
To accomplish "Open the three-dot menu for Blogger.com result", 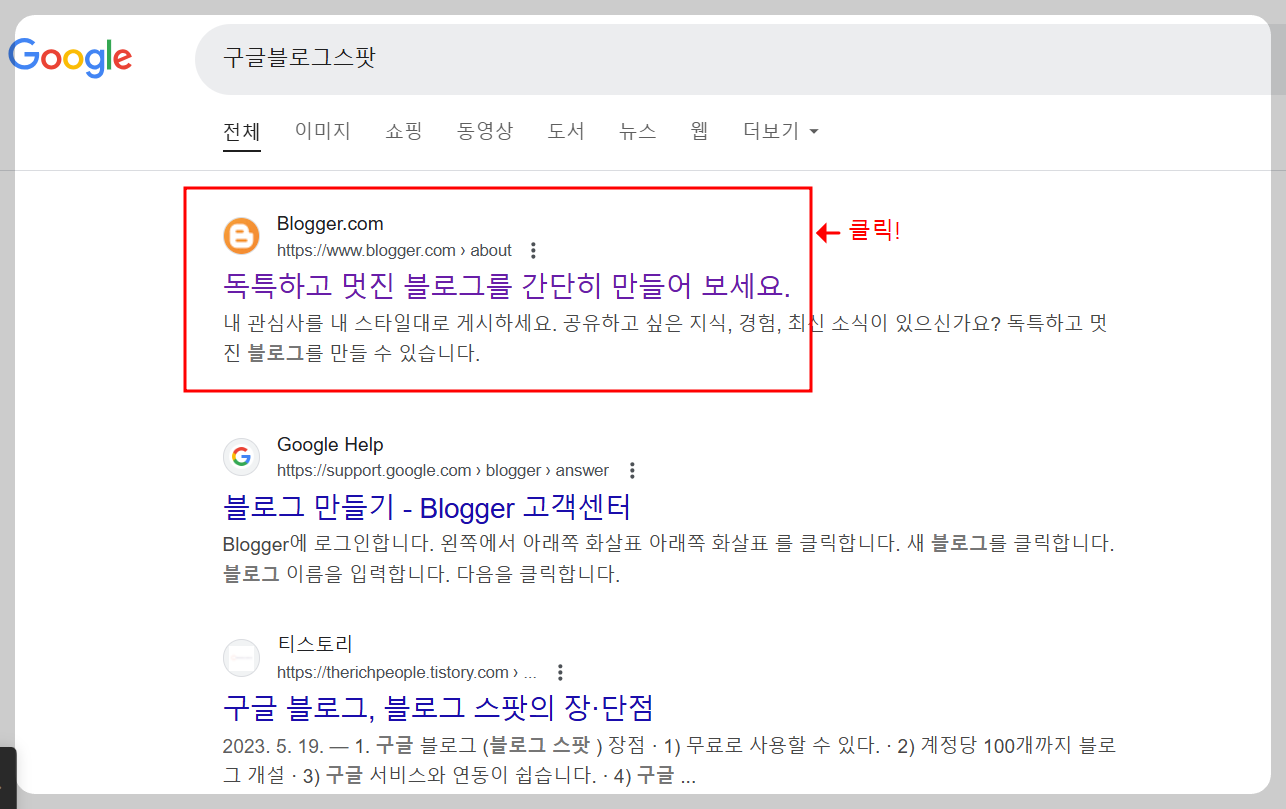I will (x=533, y=250).
